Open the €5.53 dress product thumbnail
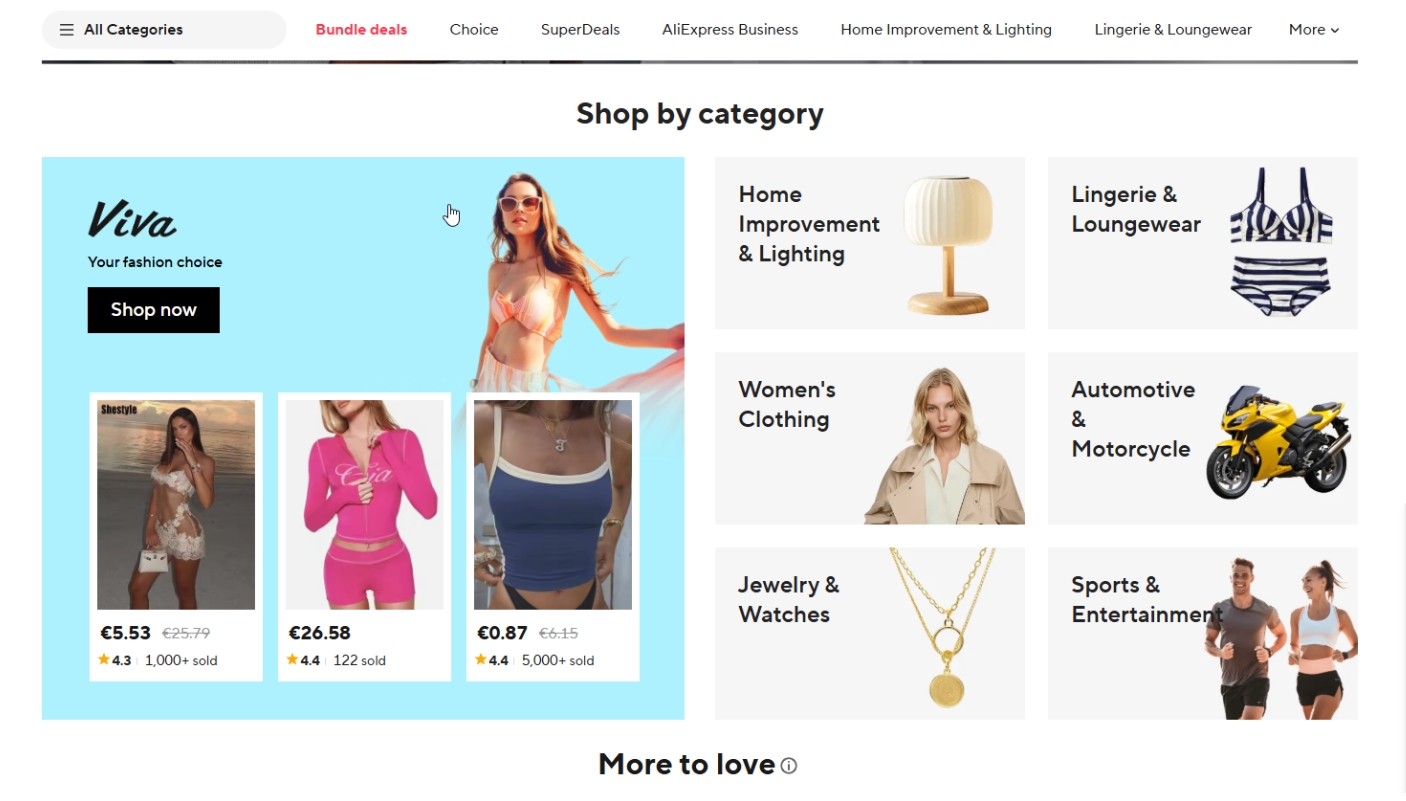 point(176,505)
